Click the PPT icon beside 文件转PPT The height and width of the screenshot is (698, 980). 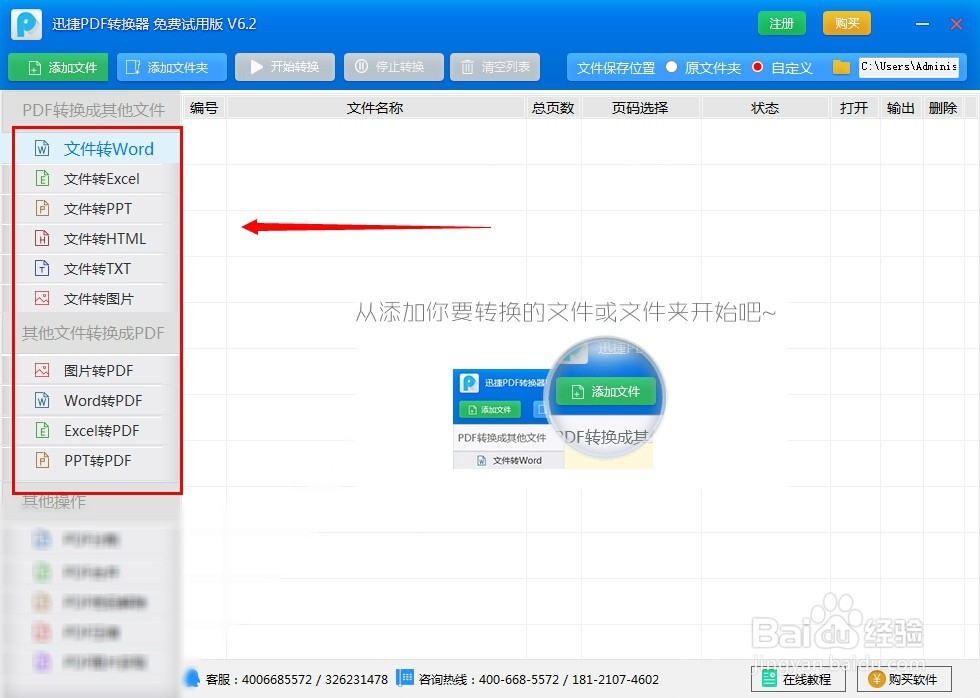(41, 208)
